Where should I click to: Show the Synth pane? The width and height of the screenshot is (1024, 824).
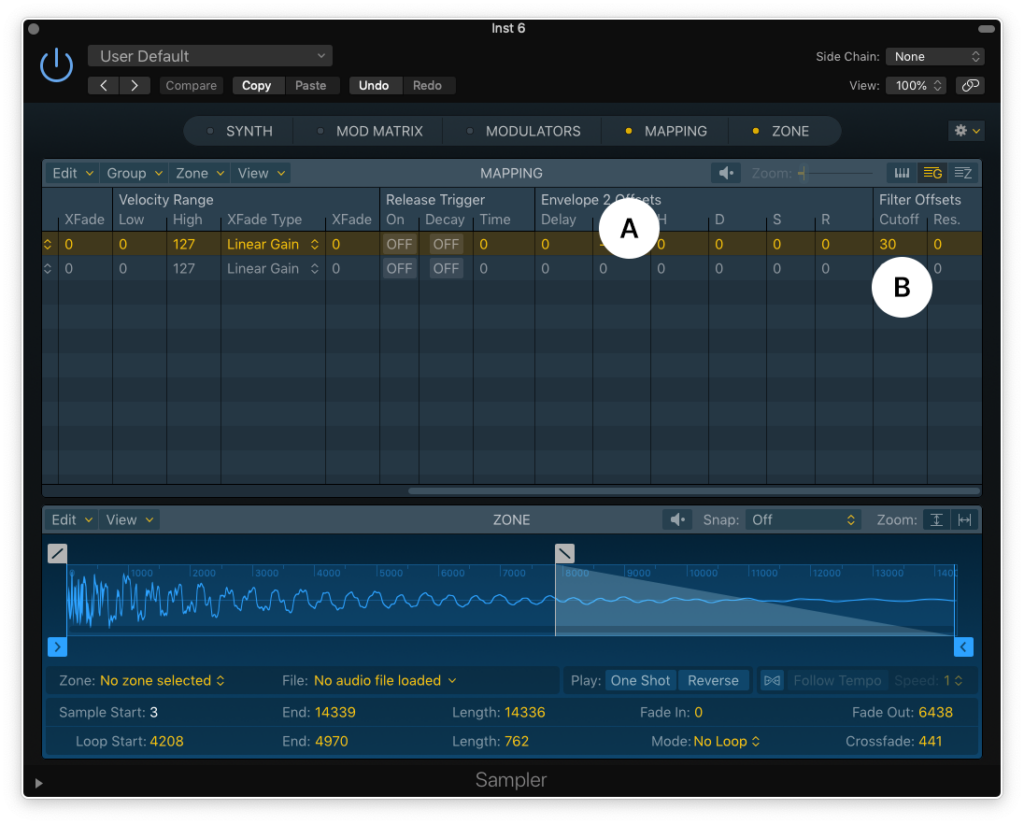click(240, 131)
